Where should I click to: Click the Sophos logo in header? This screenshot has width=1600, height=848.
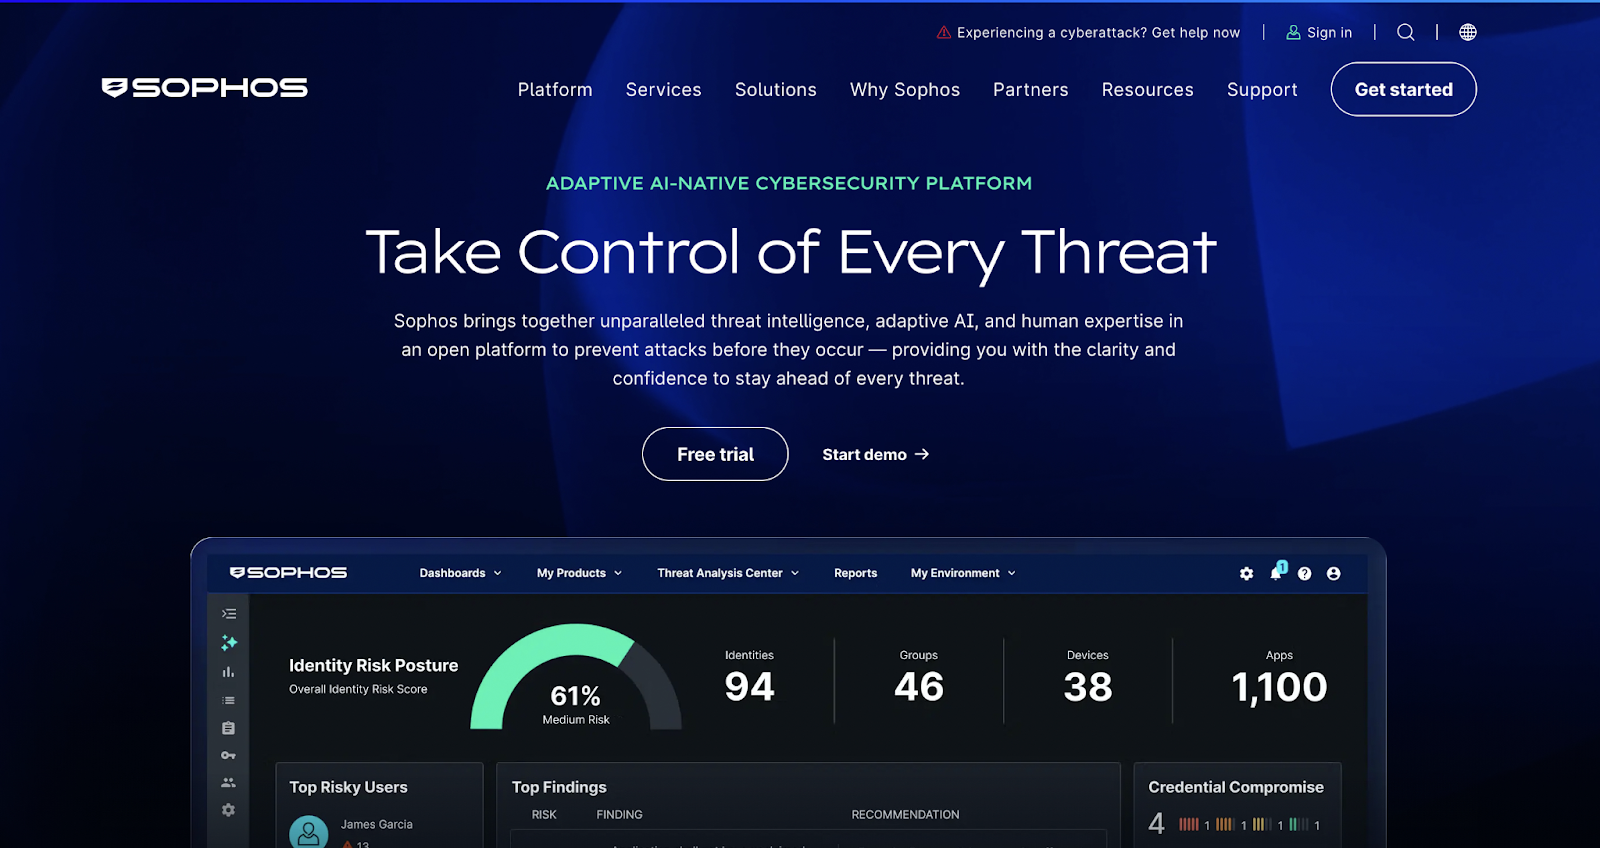[204, 88]
